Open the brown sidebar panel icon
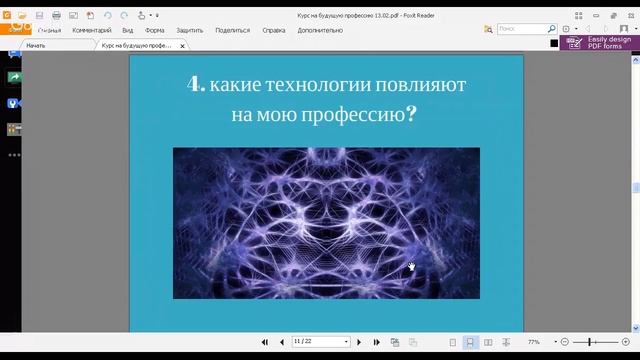Screen dimensions: 640x360 14,129
